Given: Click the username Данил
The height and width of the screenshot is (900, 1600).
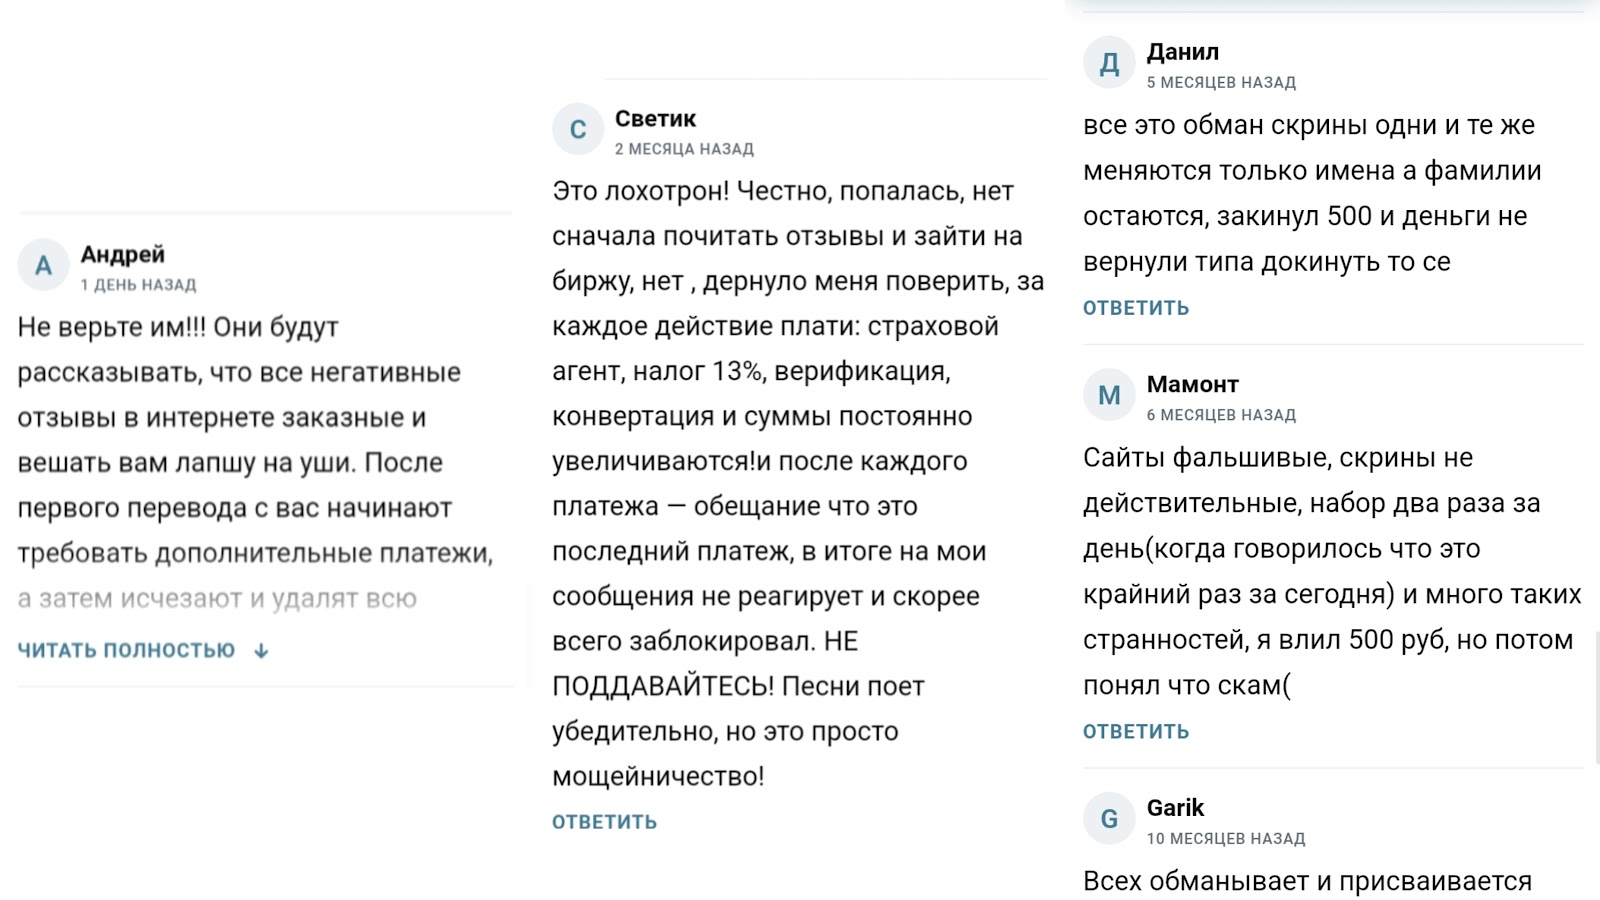Looking at the screenshot, I should pos(1183,52).
